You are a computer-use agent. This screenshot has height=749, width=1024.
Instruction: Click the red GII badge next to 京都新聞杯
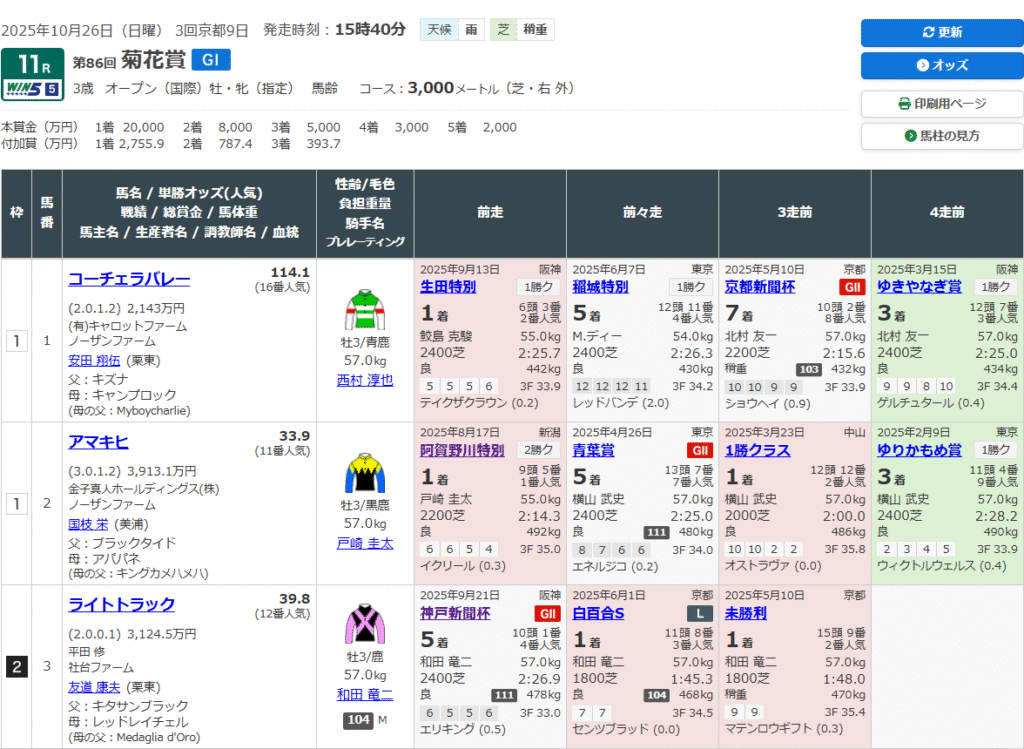coord(853,287)
